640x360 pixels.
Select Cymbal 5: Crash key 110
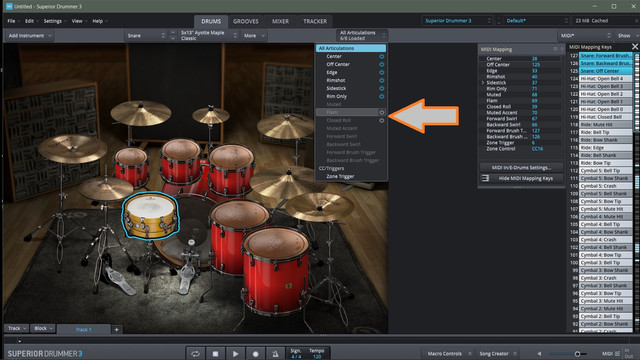(x=606, y=186)
